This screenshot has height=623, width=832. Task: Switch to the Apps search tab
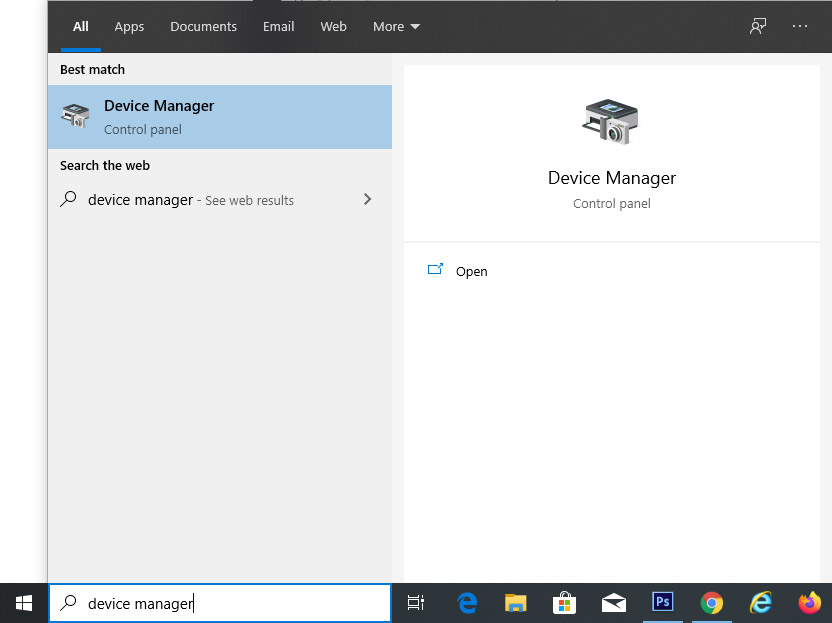click(x=129, y=26)
